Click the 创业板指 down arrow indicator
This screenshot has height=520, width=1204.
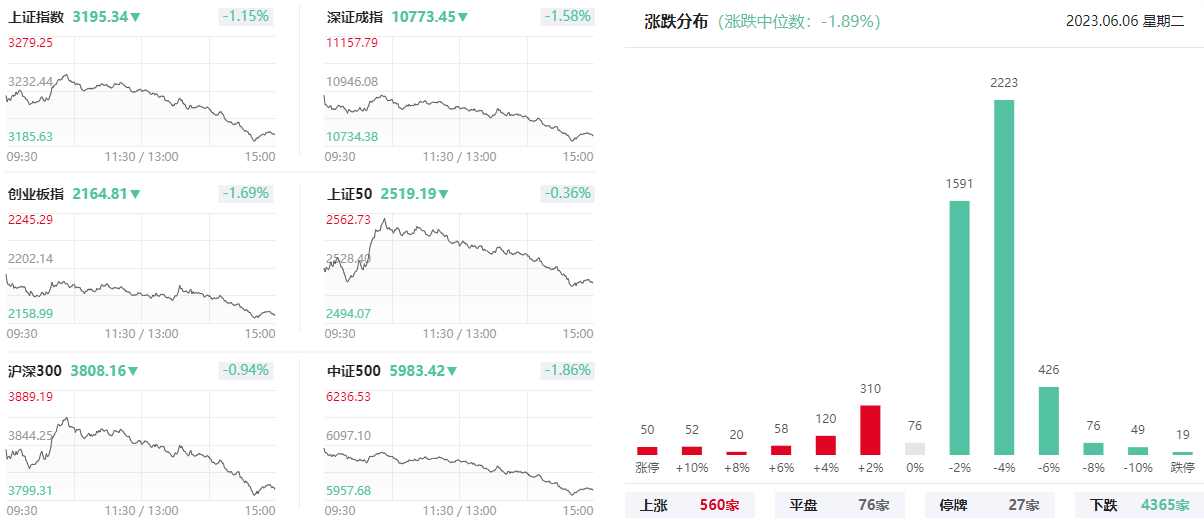[x=136, y=194]
